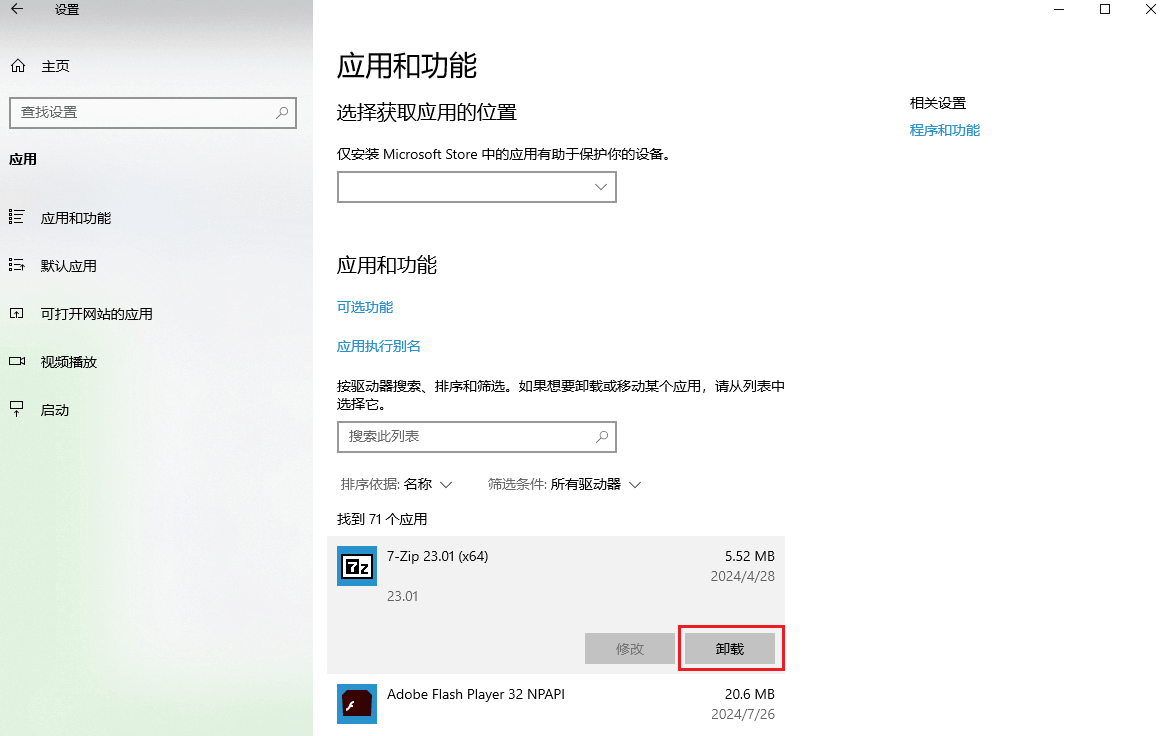This screenshot has width=1170, height=736.
Task: Open the 应用执行别名 link
Action: [378, 345]
